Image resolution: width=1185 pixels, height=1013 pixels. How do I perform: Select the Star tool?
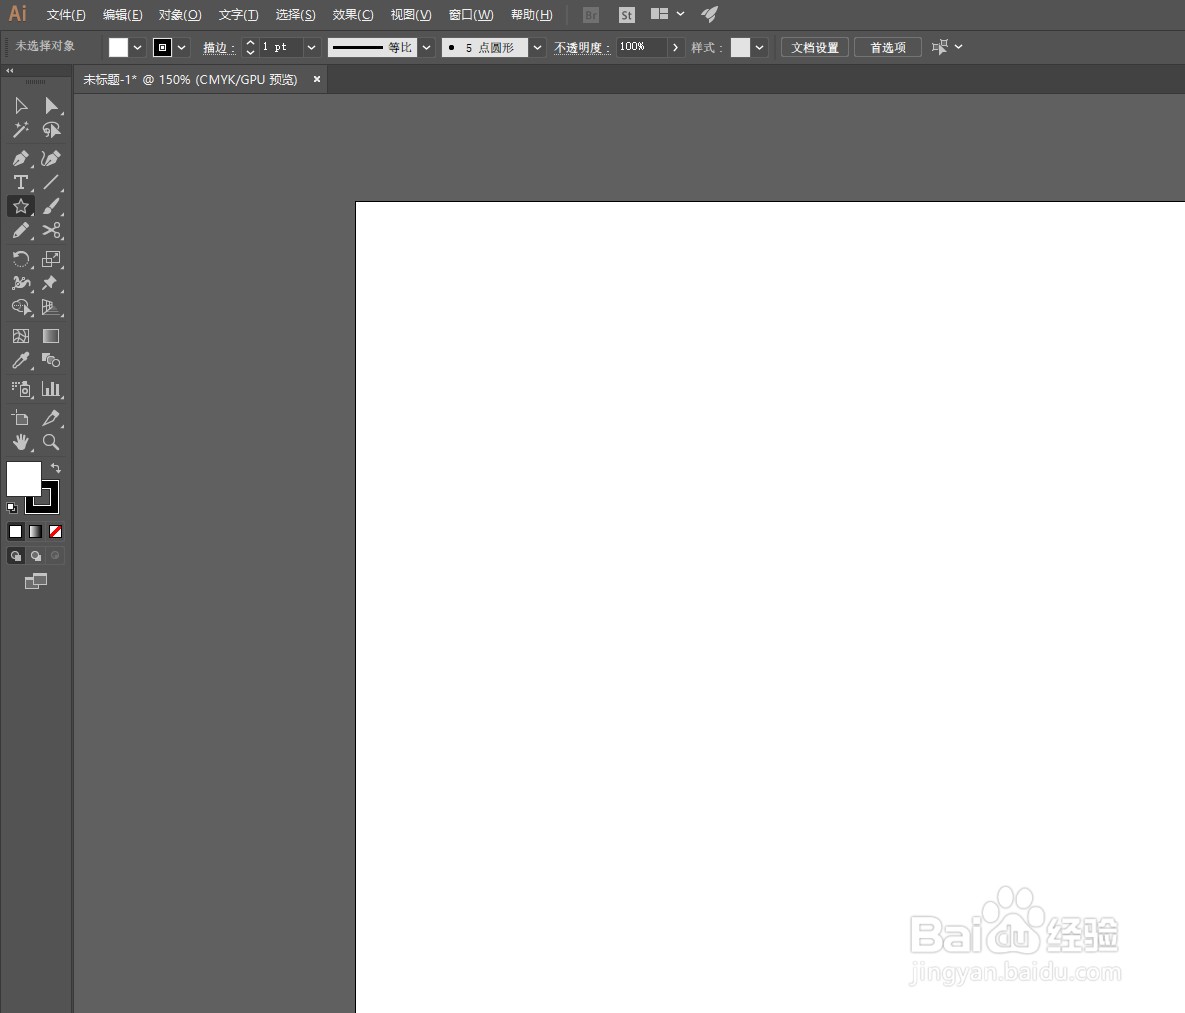pyautogui.click(x=20, y=206)
